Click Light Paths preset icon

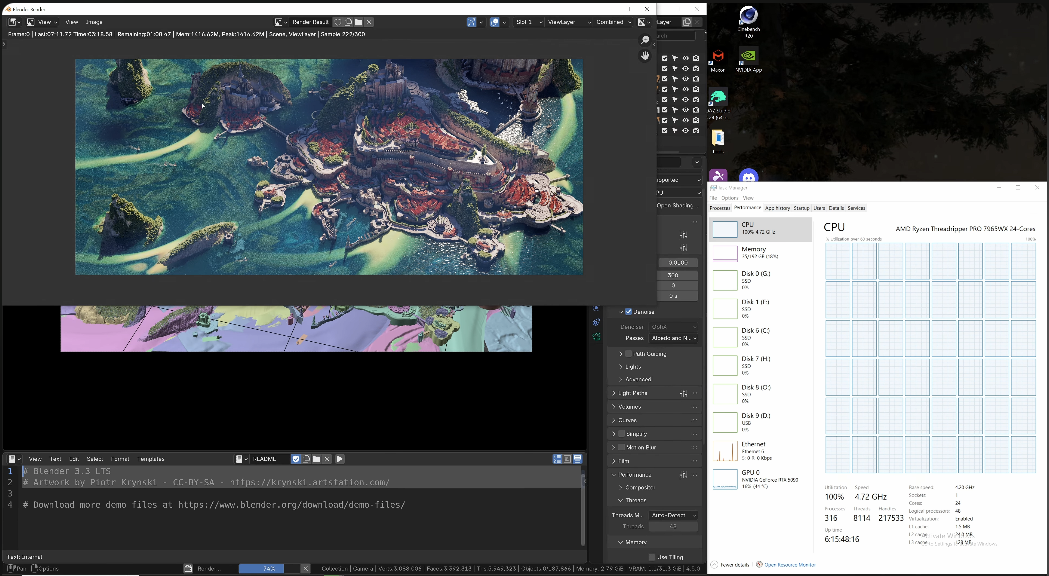click(x=684, y=393)
